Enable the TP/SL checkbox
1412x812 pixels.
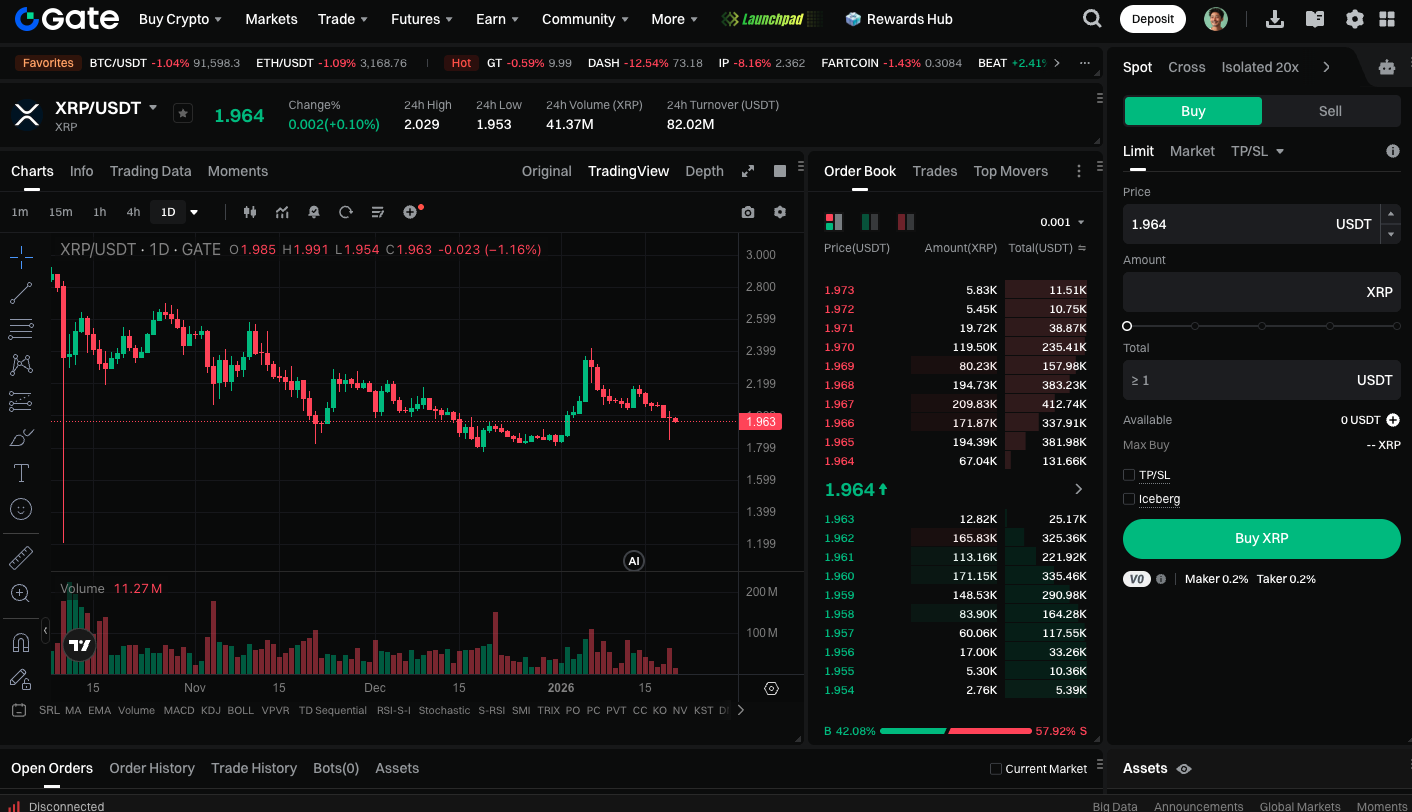(1129, 475)
